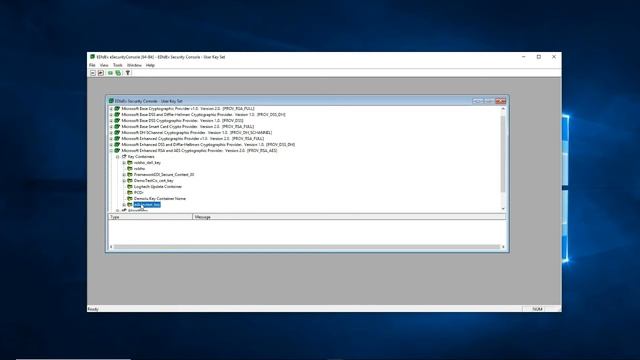Click the NUM indicator in status bar
The image size is (640, 360).
pos(537,309)
